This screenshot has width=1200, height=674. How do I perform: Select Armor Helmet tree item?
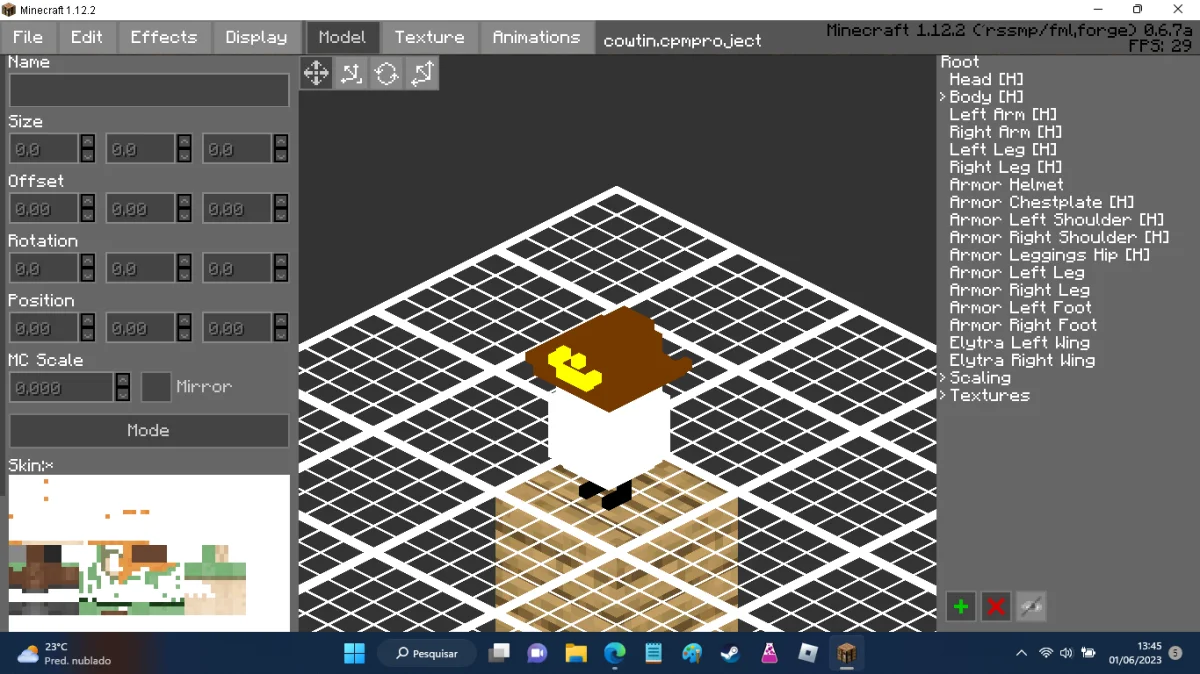tap(1007, 185)
